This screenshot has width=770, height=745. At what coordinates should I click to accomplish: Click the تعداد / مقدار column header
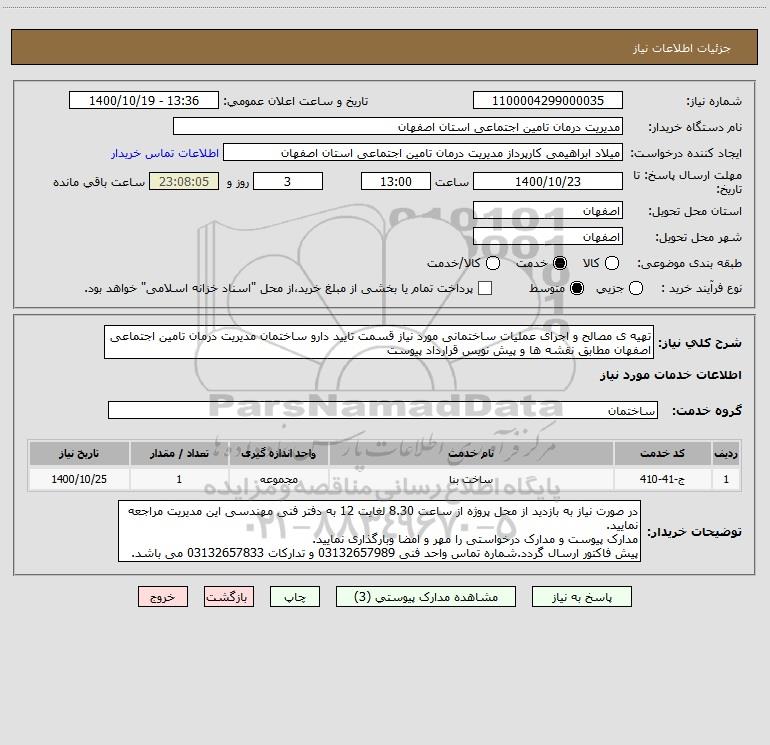[179, 453]
